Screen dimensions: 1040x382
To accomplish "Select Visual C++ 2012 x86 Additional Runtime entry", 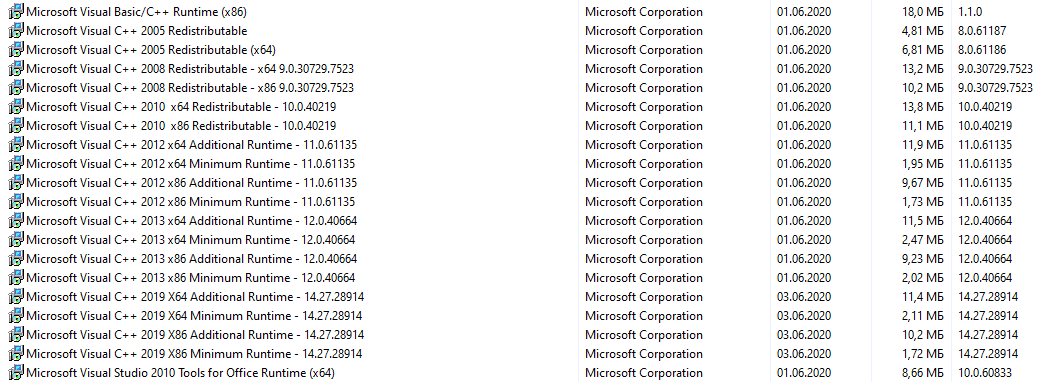I will (192, 183).
